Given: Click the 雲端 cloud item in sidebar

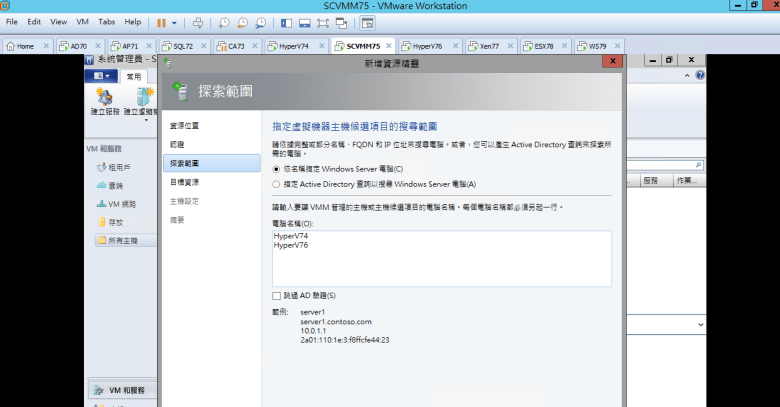Looking at the screenshot, I should [x=116, y=185].
